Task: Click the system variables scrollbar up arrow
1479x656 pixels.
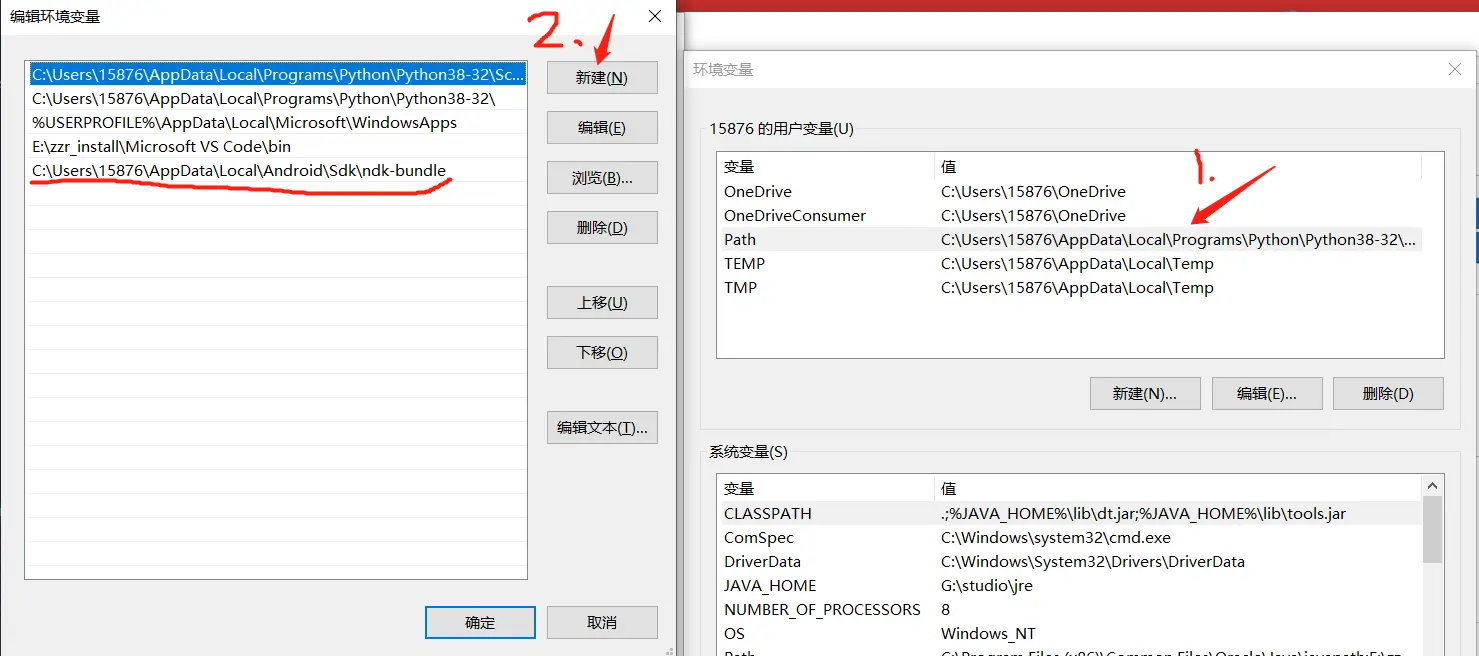Action: (x=1432, y=485)
